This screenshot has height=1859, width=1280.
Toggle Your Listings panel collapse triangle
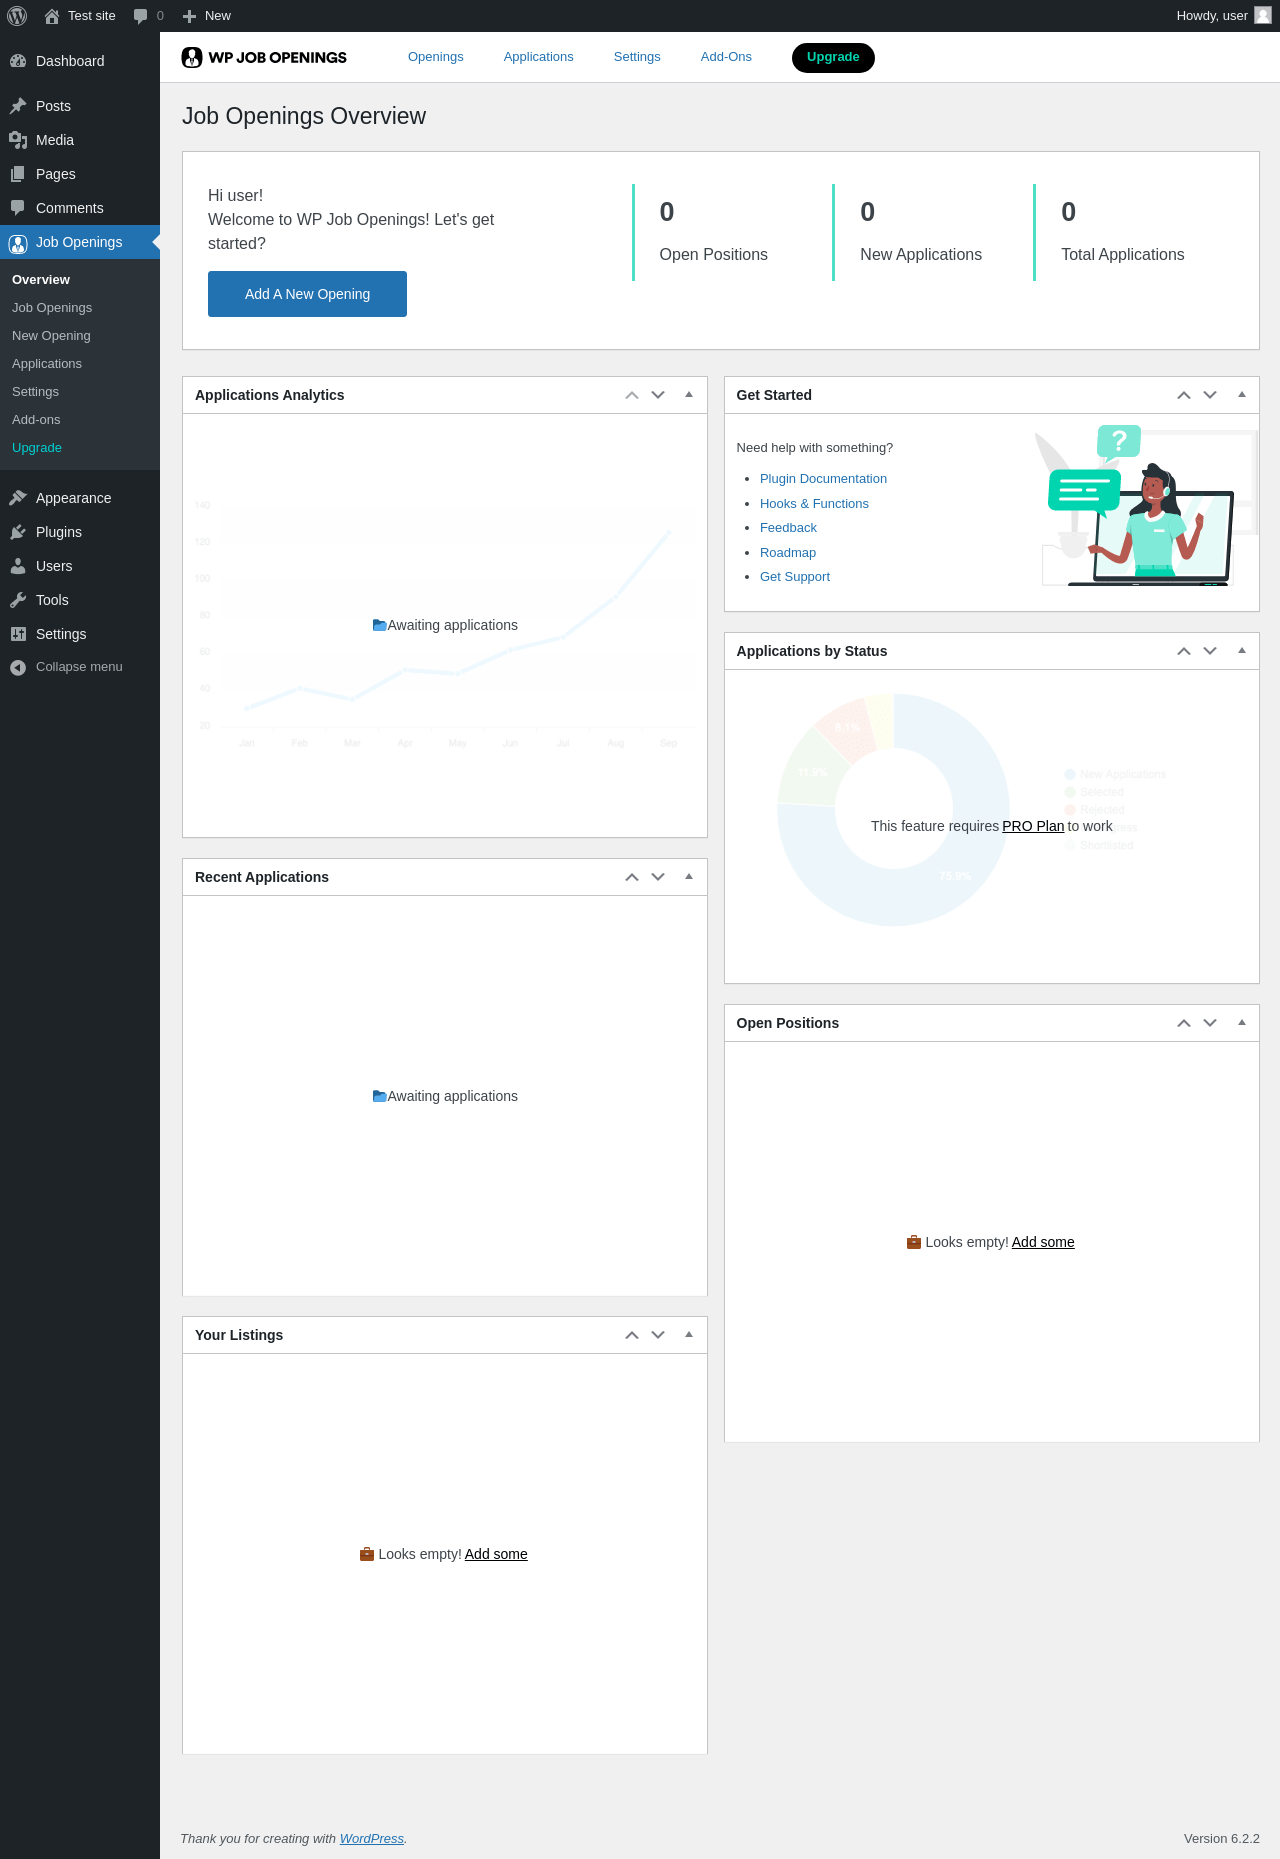(689, 1335)
